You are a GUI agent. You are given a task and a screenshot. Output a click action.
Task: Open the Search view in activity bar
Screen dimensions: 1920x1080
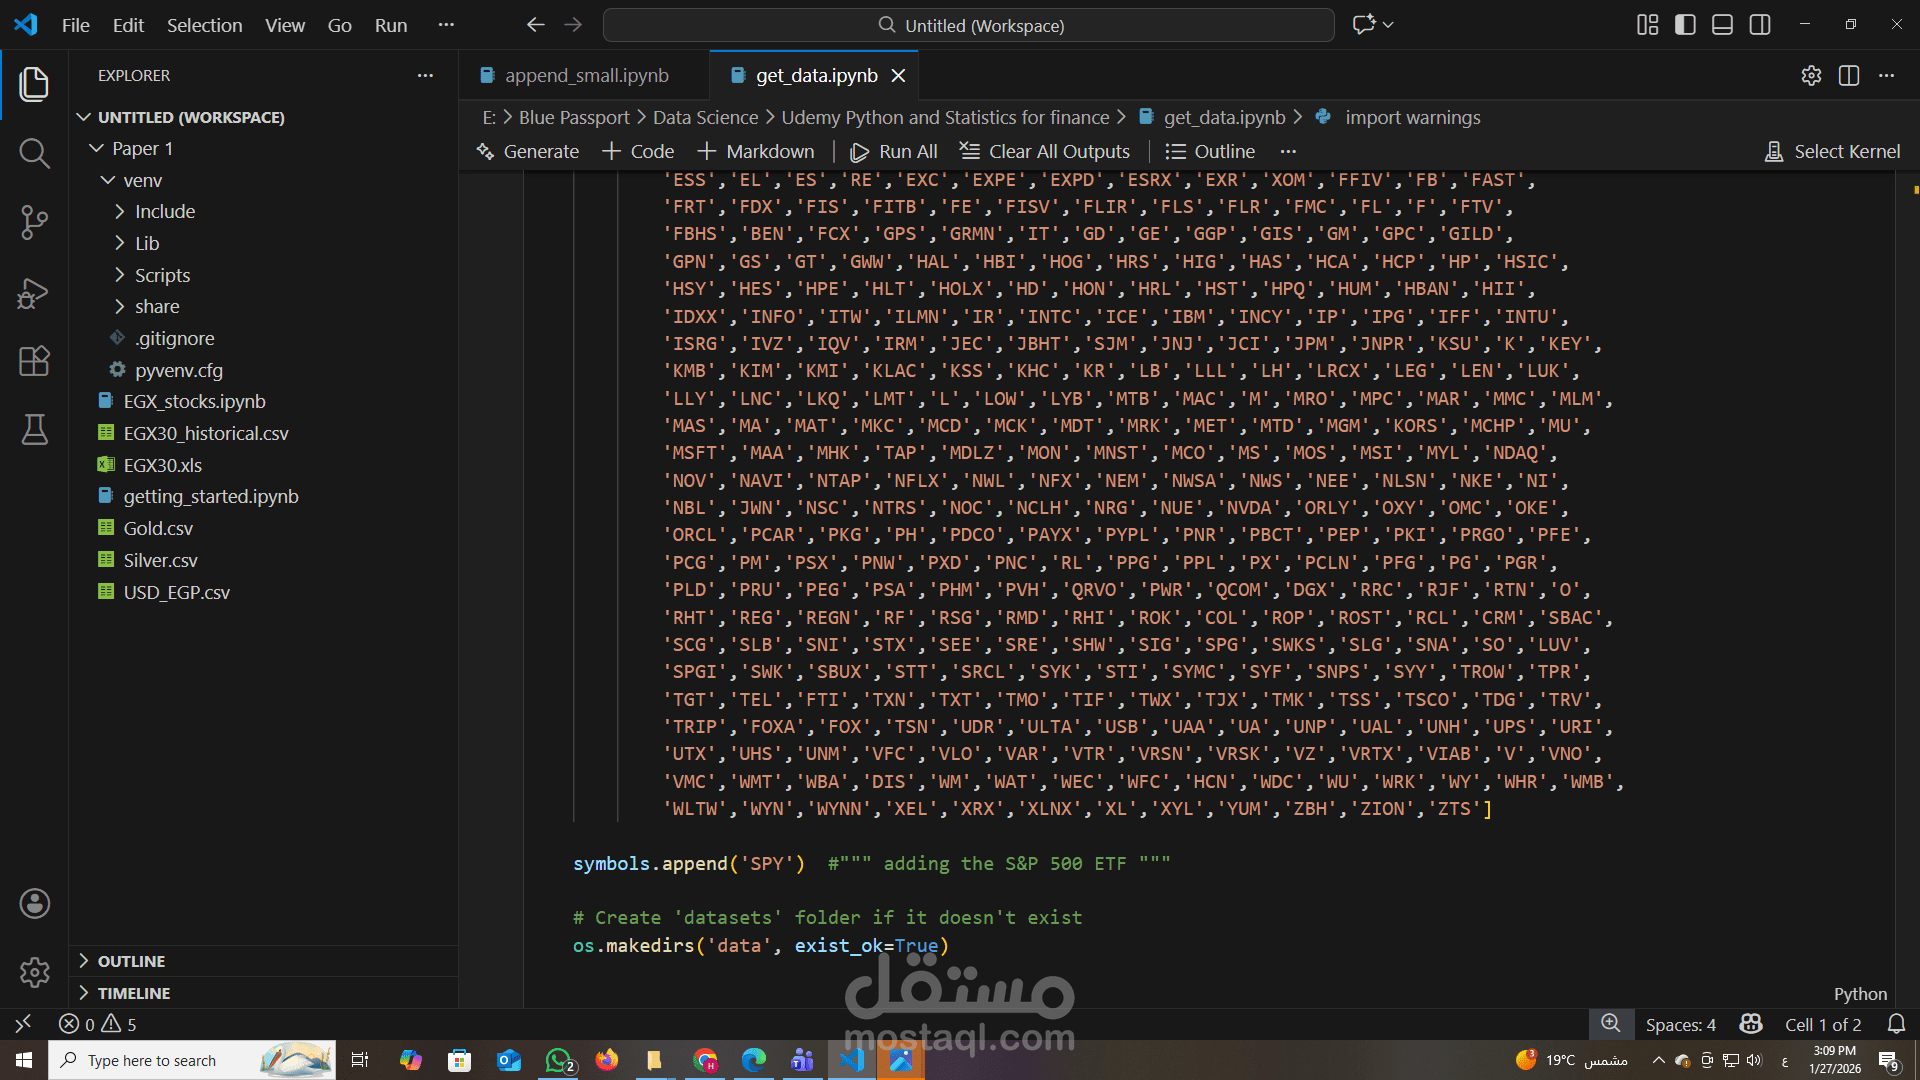(34, 153)
